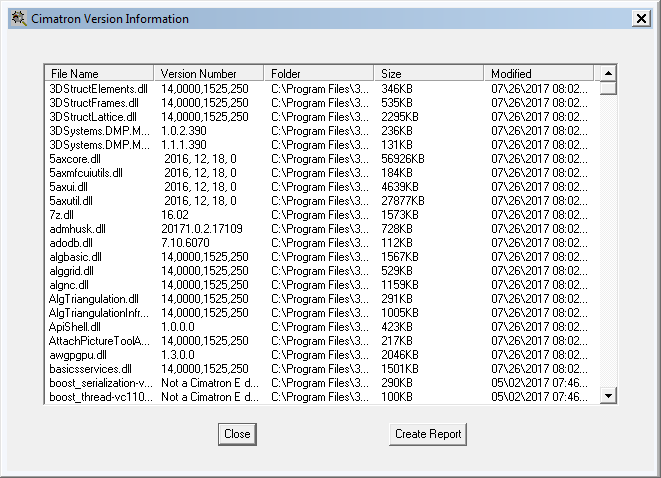661x478 pixels.
Task: Click the Create Report button
Action: tap(428, 434)
